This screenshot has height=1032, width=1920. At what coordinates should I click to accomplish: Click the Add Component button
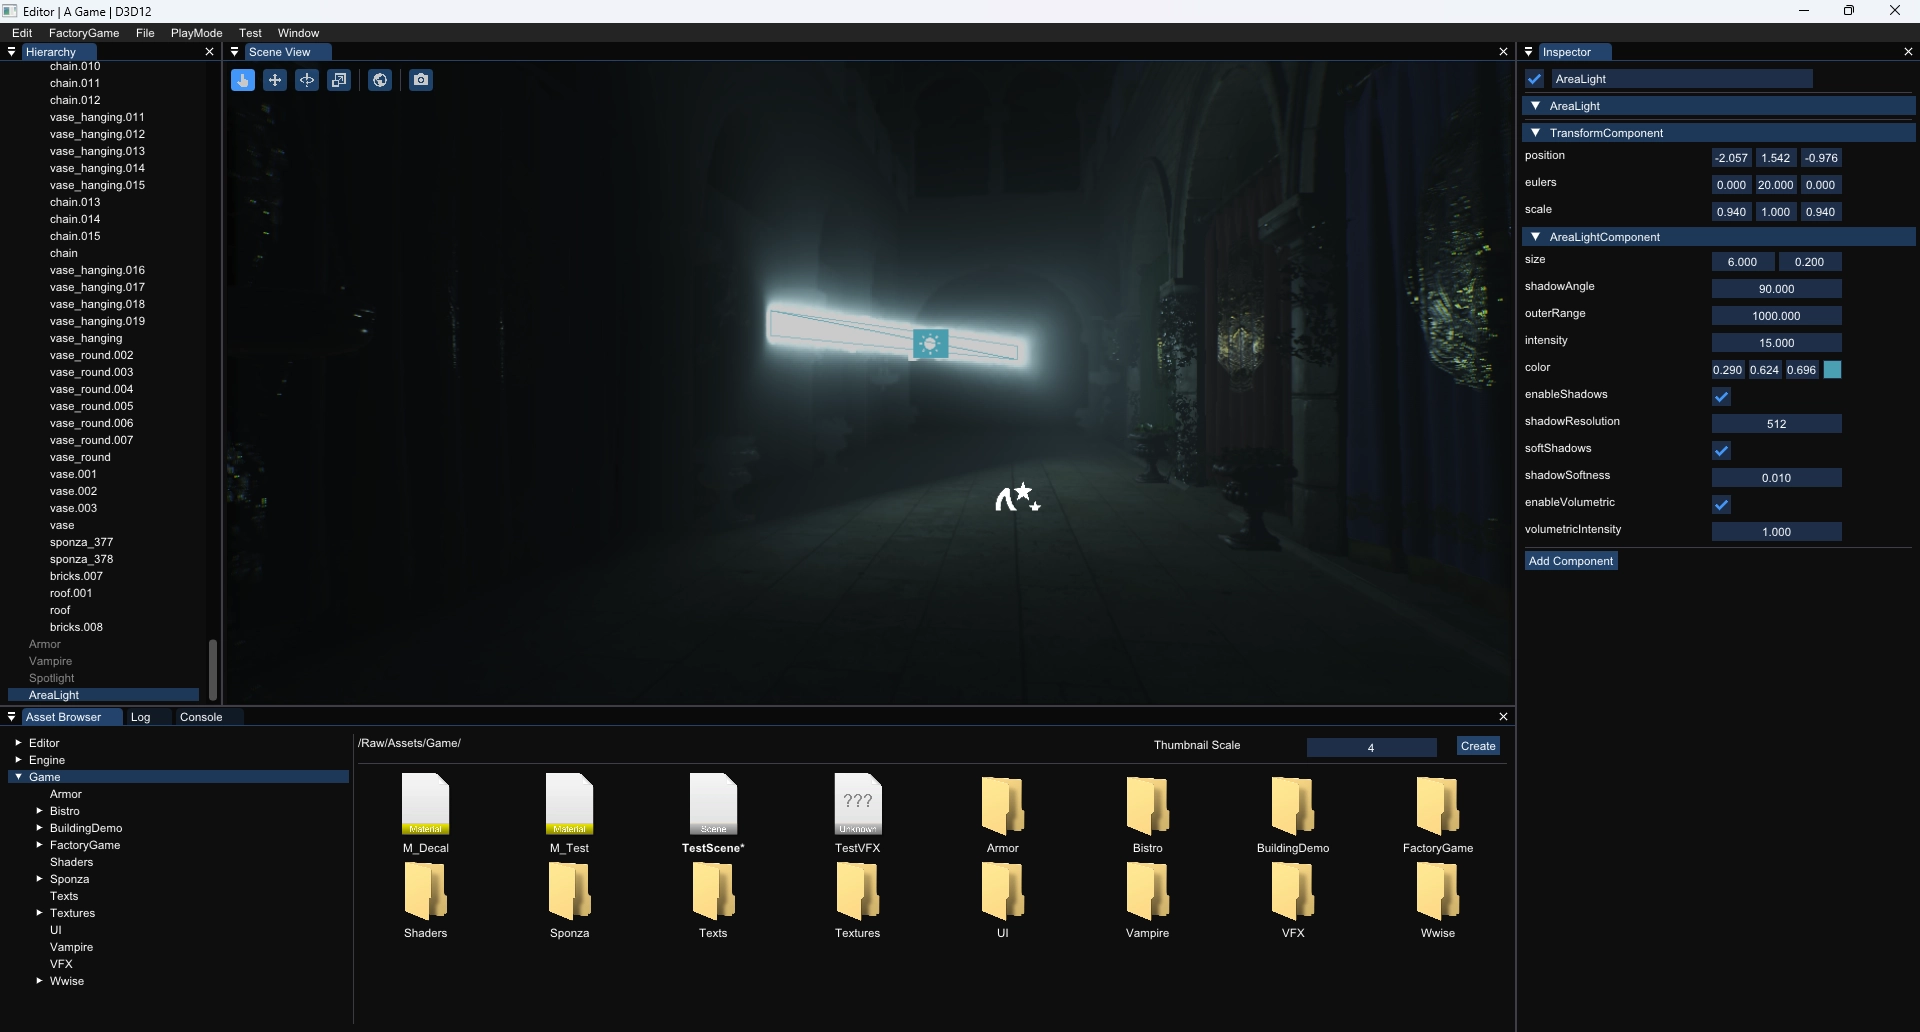1570,561
